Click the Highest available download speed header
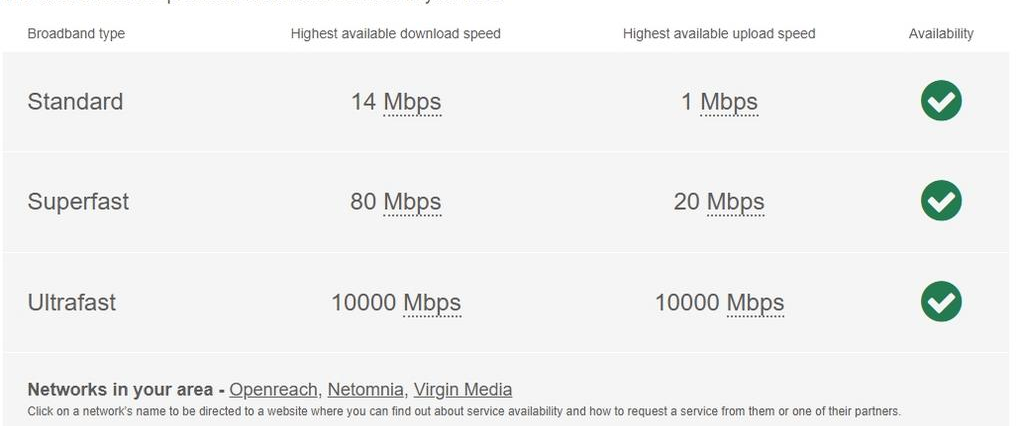Viewport: 1024px width, 426px height. pos(395,34)
